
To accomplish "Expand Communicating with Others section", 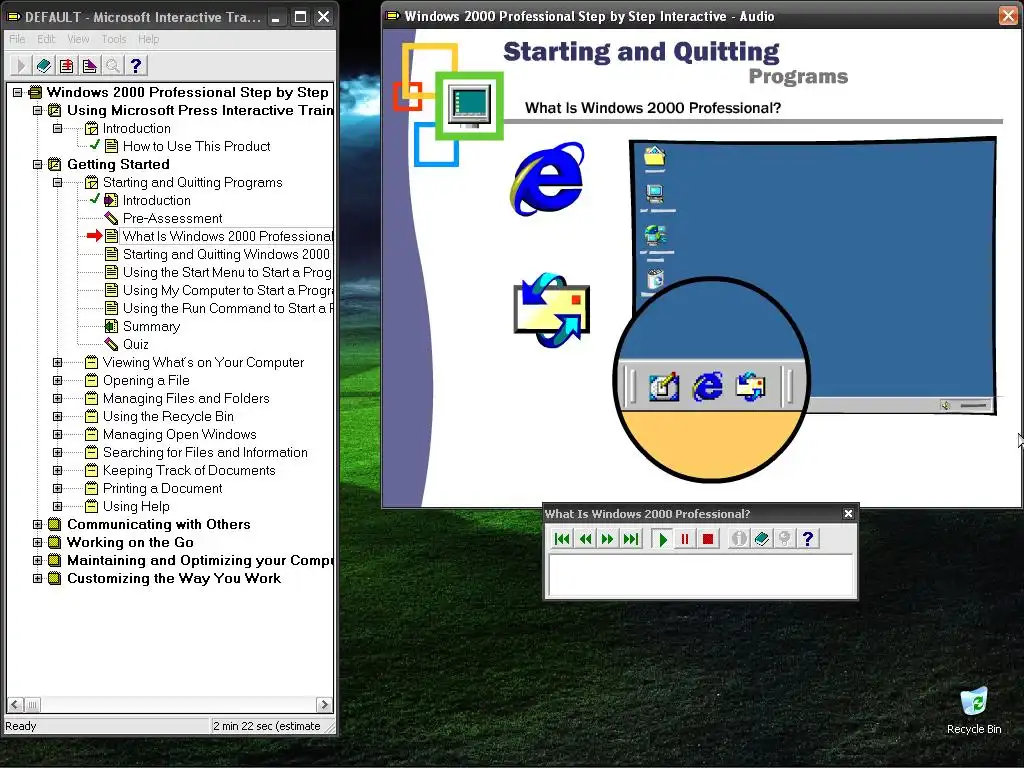I will coord(37,524).
